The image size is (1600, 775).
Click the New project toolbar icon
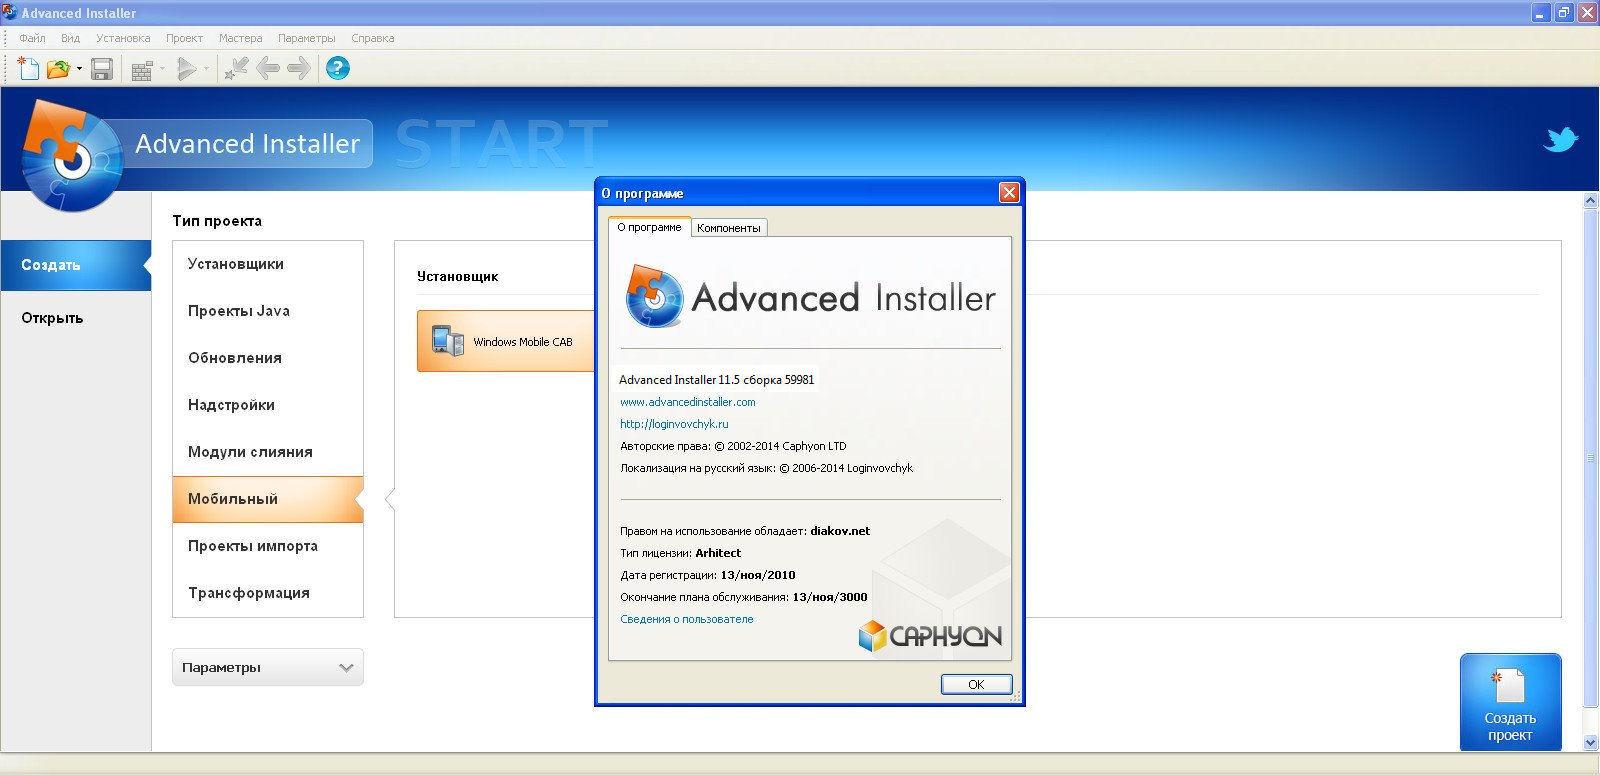click(29, 69)
